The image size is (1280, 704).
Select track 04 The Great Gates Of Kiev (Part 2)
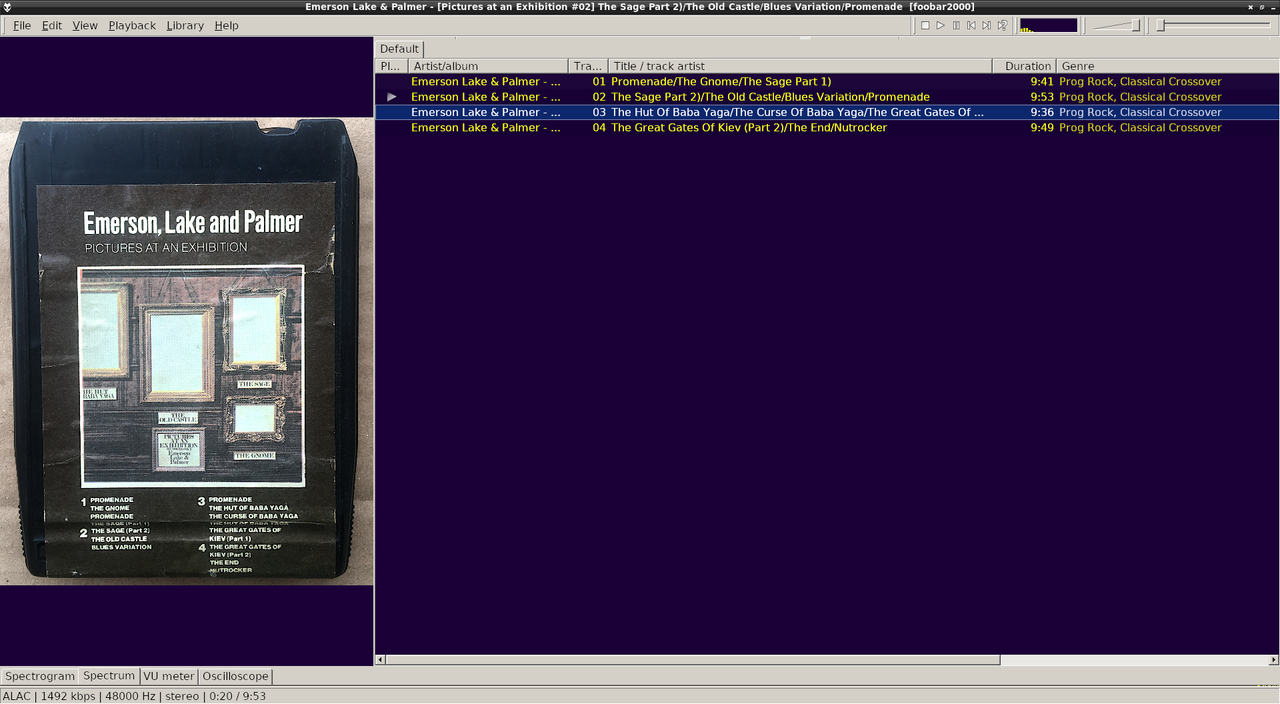[x=827, y=128]
